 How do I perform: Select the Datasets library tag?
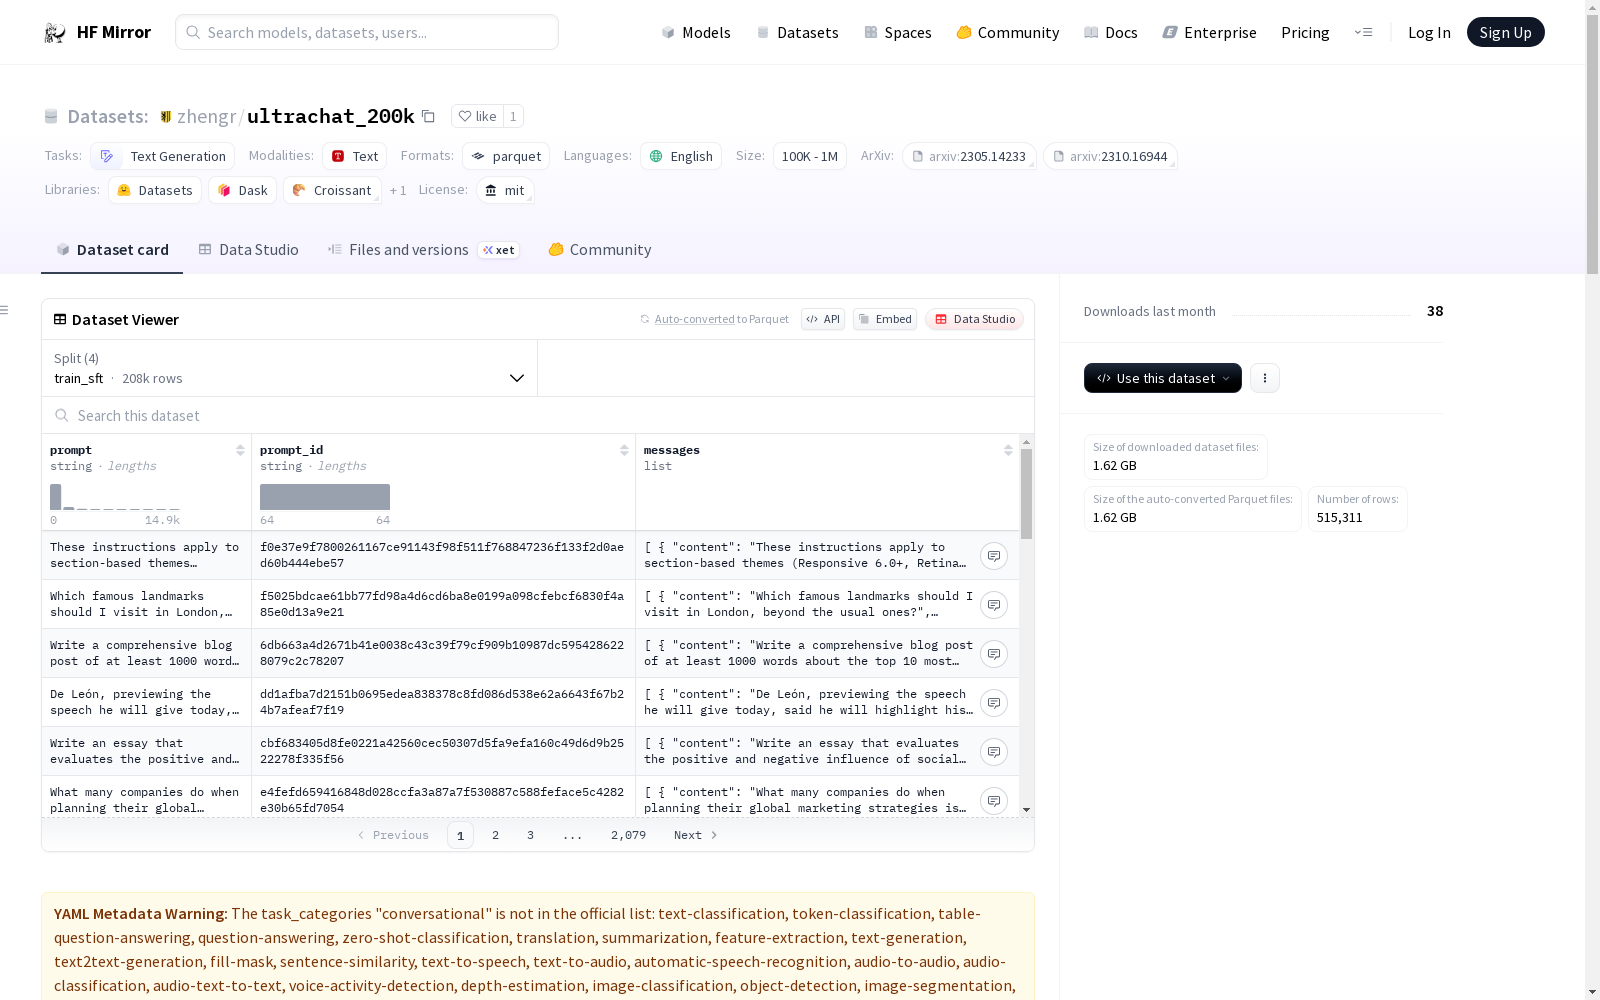[155, 190]
